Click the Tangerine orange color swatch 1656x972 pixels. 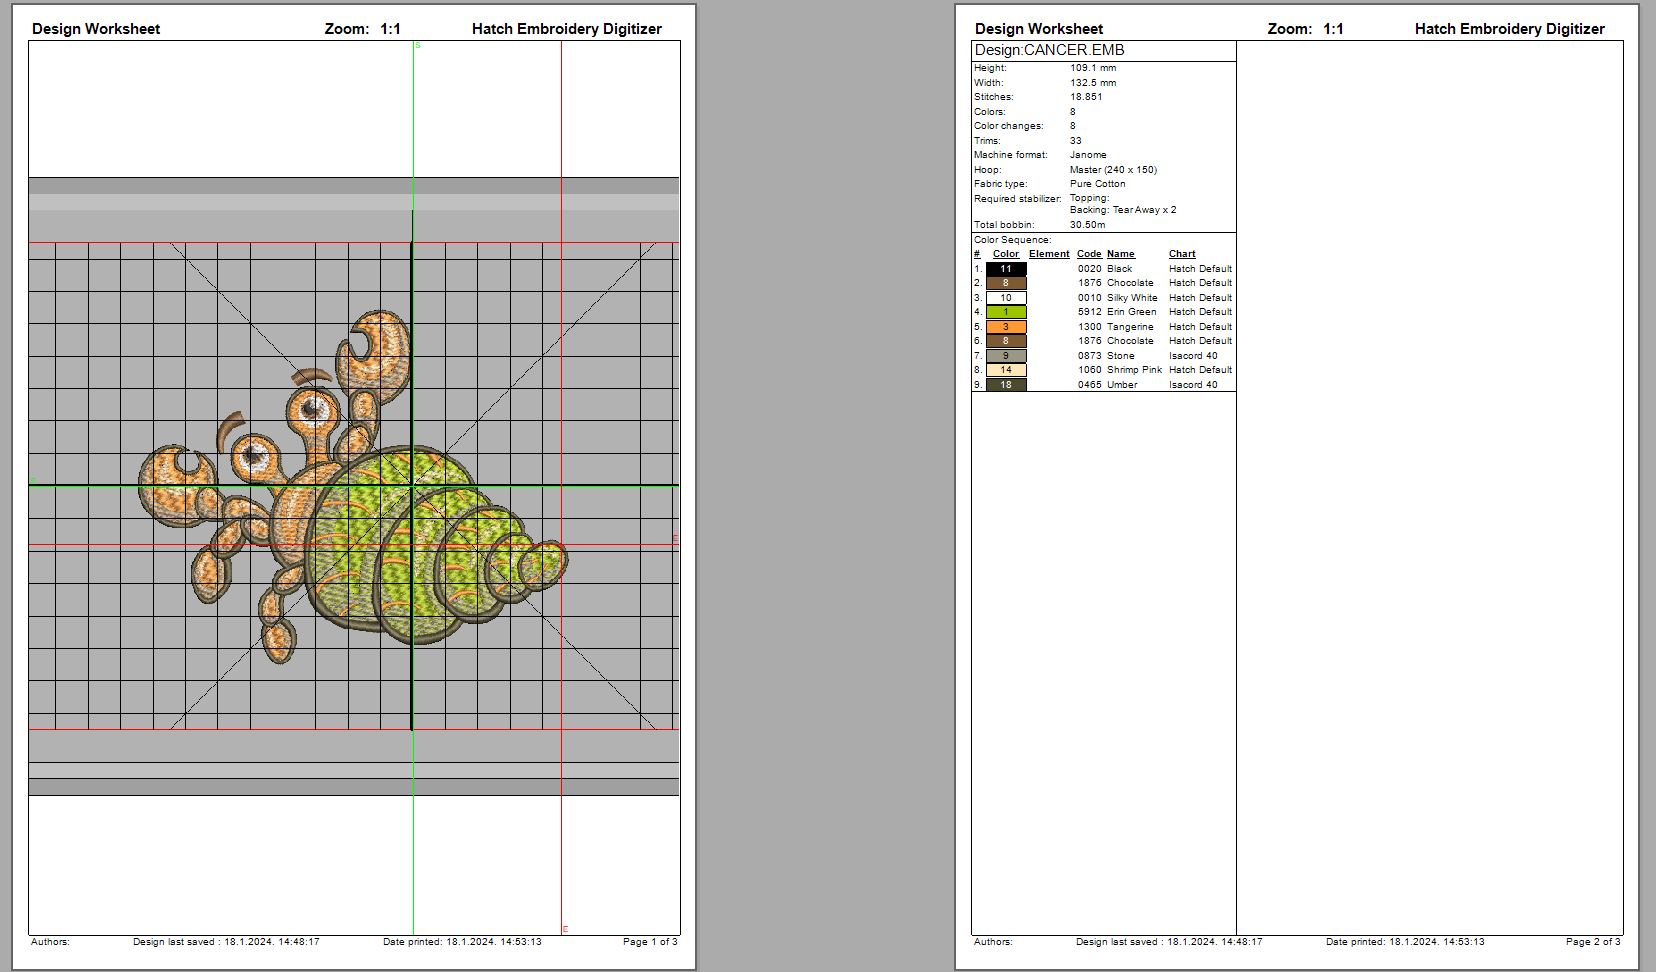pyautogui.click(x=1006, y=327)
